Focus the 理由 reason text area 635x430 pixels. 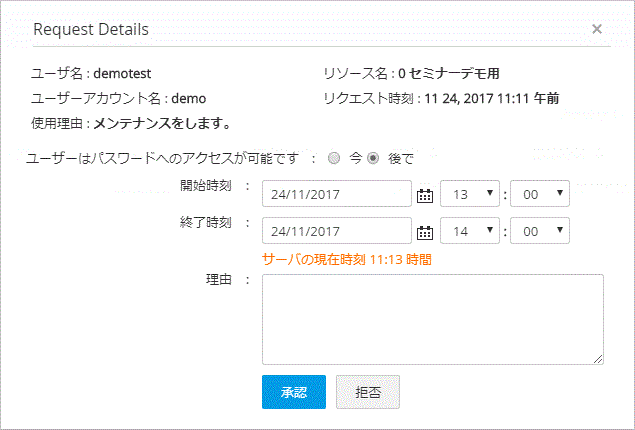432,319
